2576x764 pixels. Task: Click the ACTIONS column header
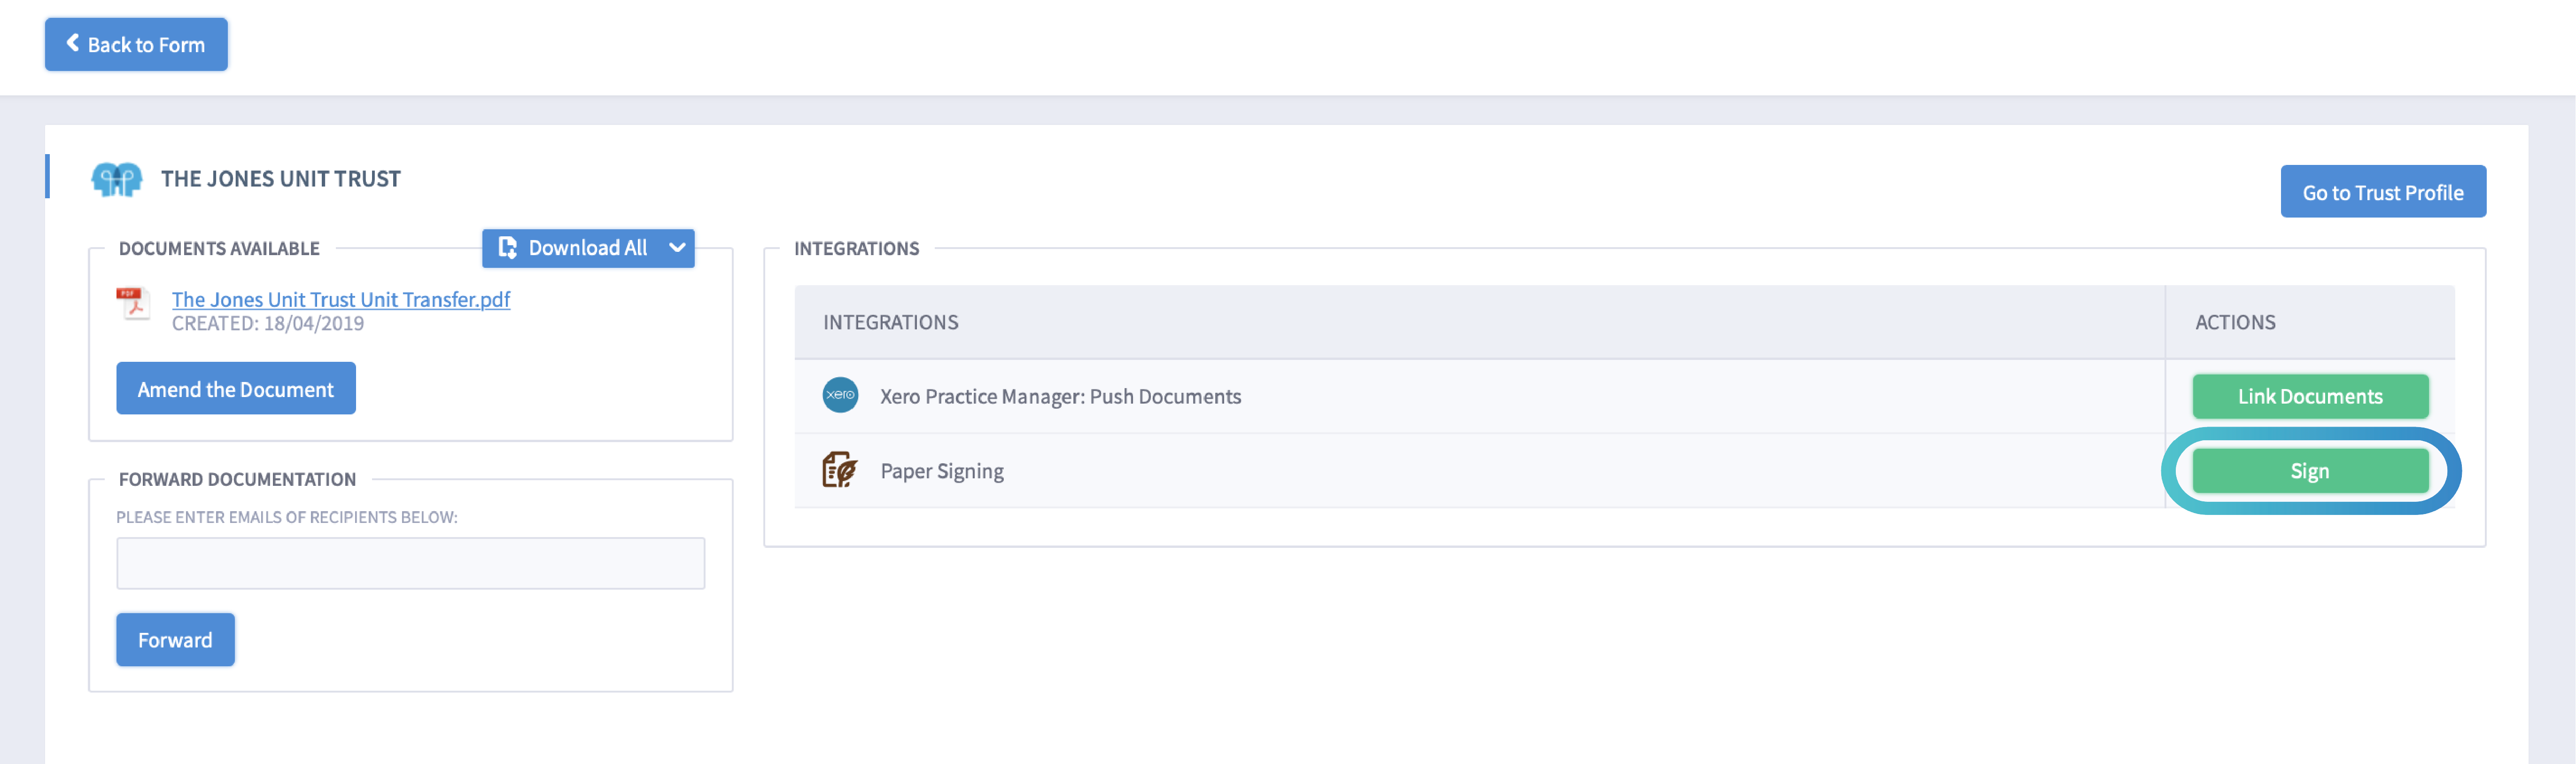[2235, 322]
